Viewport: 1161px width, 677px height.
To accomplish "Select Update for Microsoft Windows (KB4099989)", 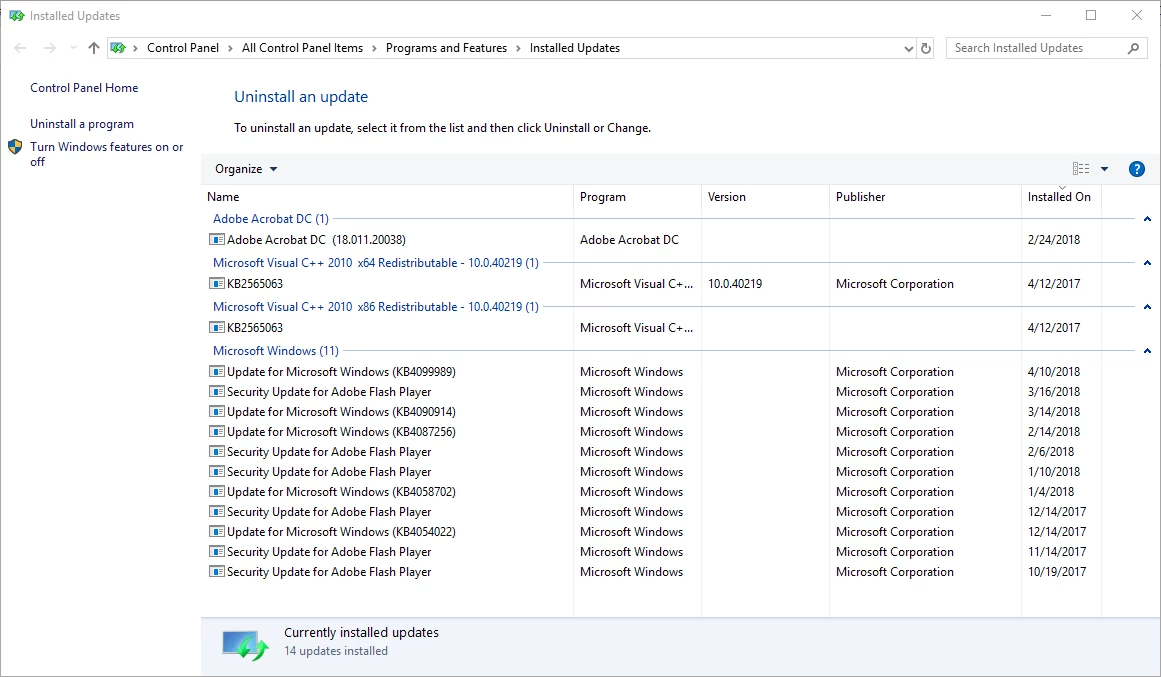I will pos(341,372).
